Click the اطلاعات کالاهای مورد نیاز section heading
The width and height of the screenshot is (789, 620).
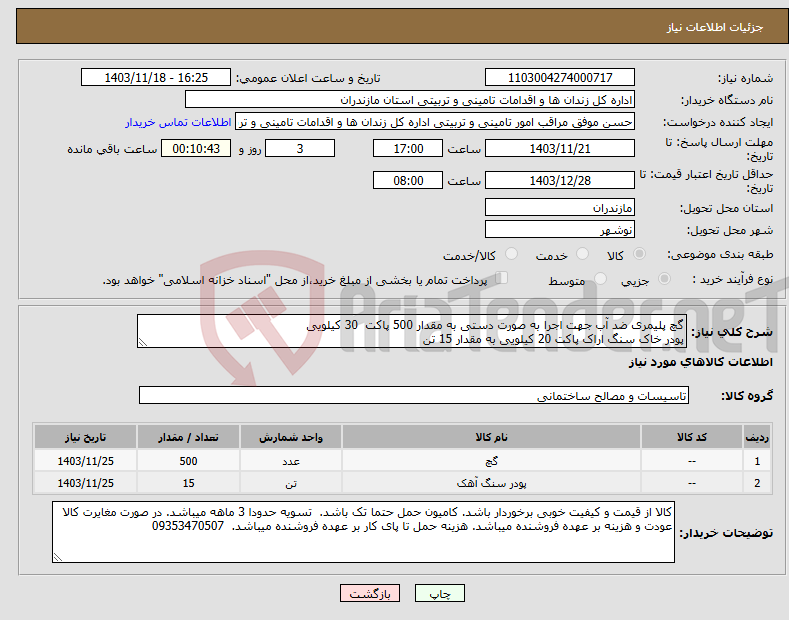[x=700, y=362]
